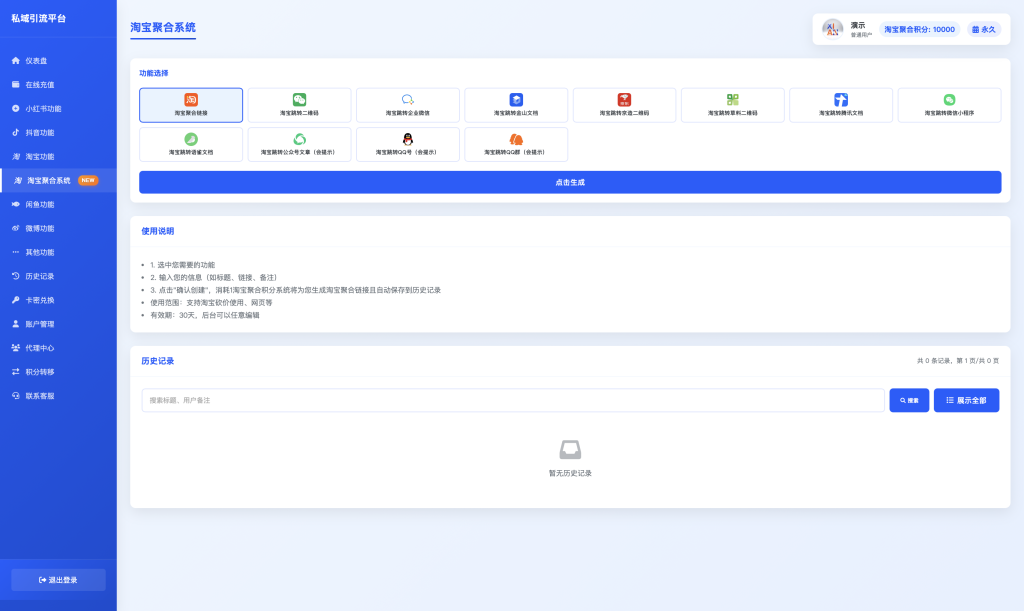Select 淘宝跳转草料二维码 option
Screen dimensions: 1024x611
click(x=732, y=105)
